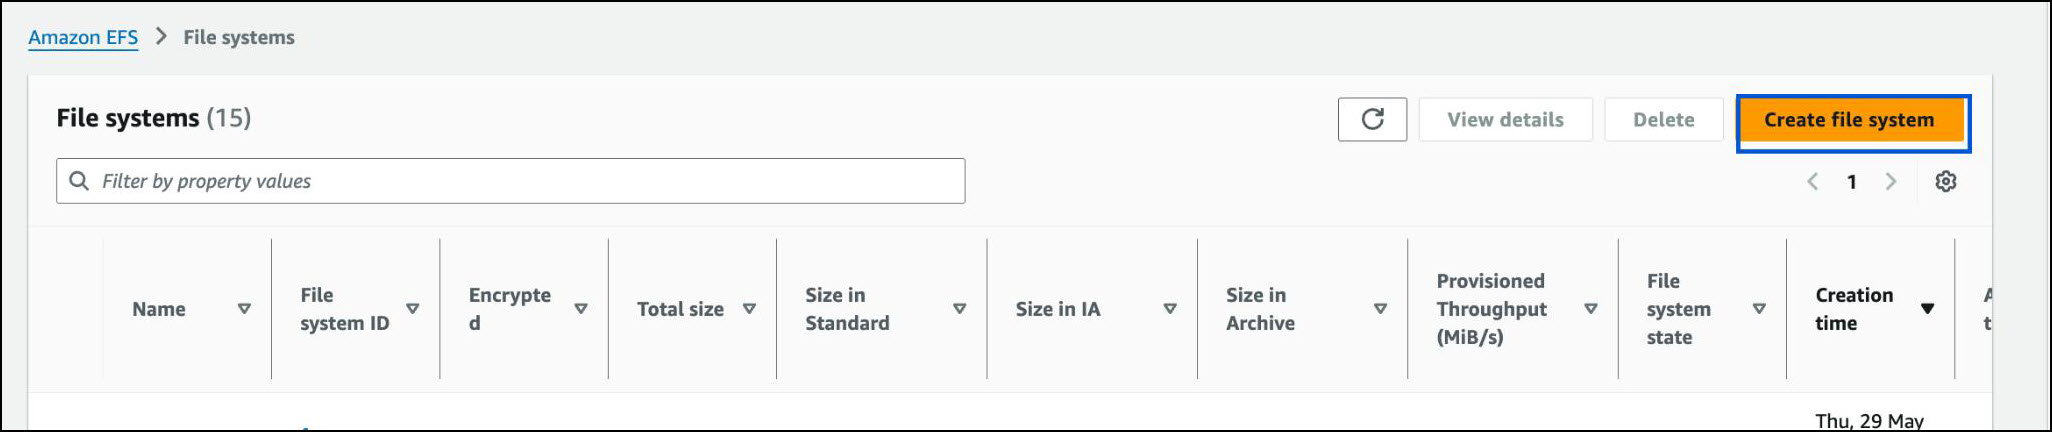
Task: Sort by Provisioned Throughput arrow
Action: click(1590, 309)
